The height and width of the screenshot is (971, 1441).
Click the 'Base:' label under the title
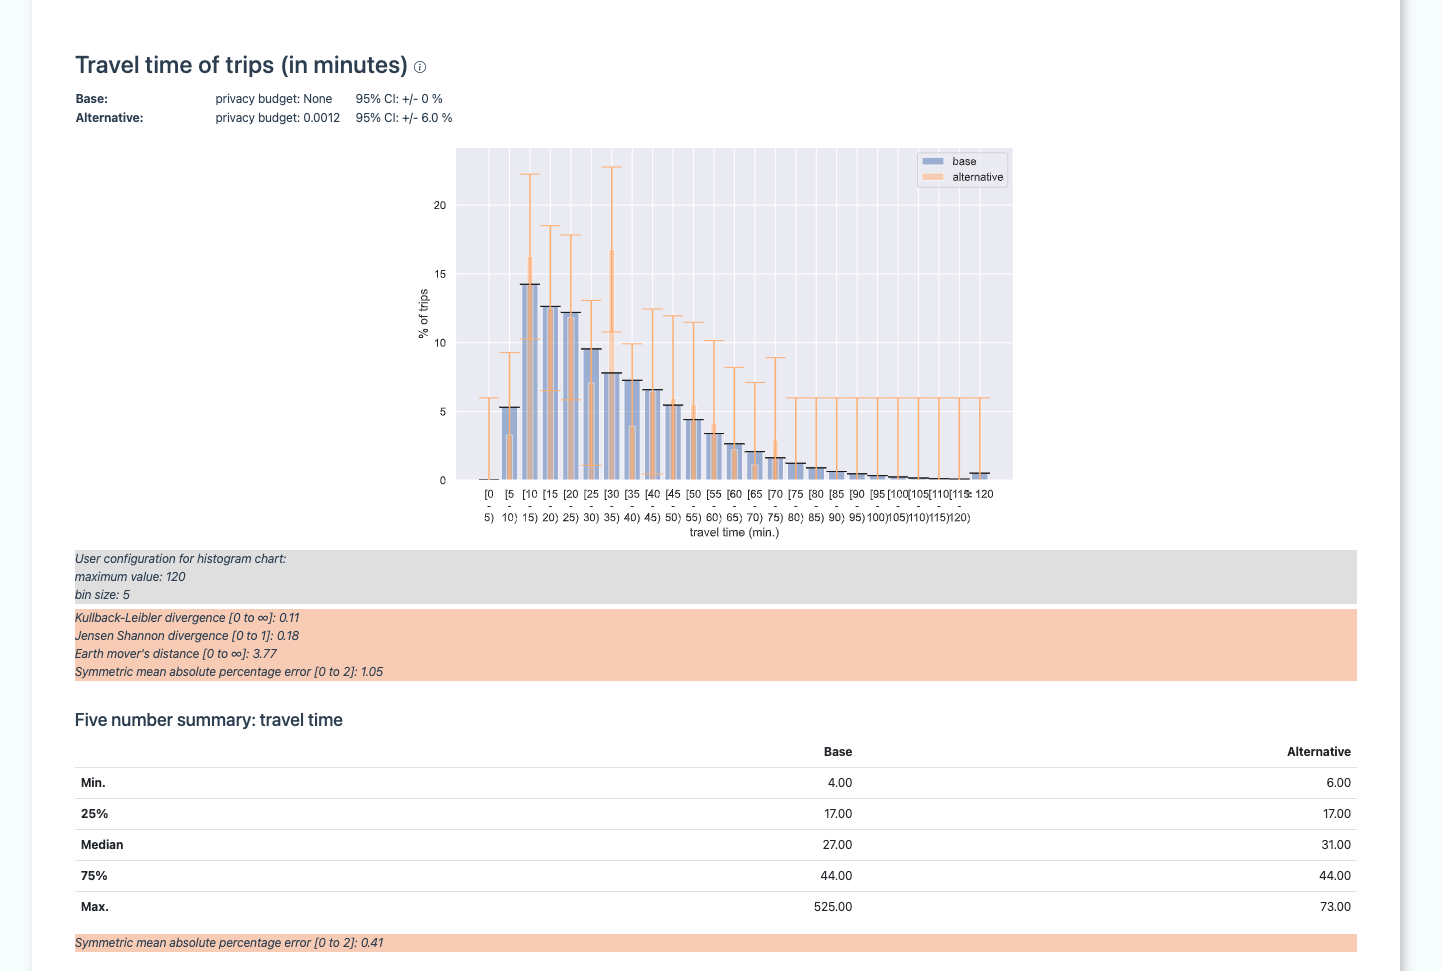click(x=92, y=99)
